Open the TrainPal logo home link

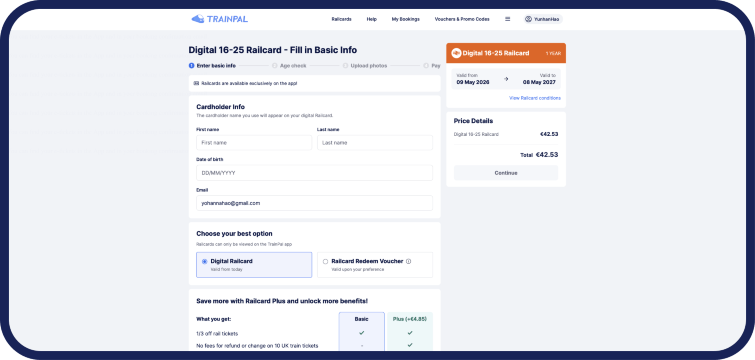220,19
